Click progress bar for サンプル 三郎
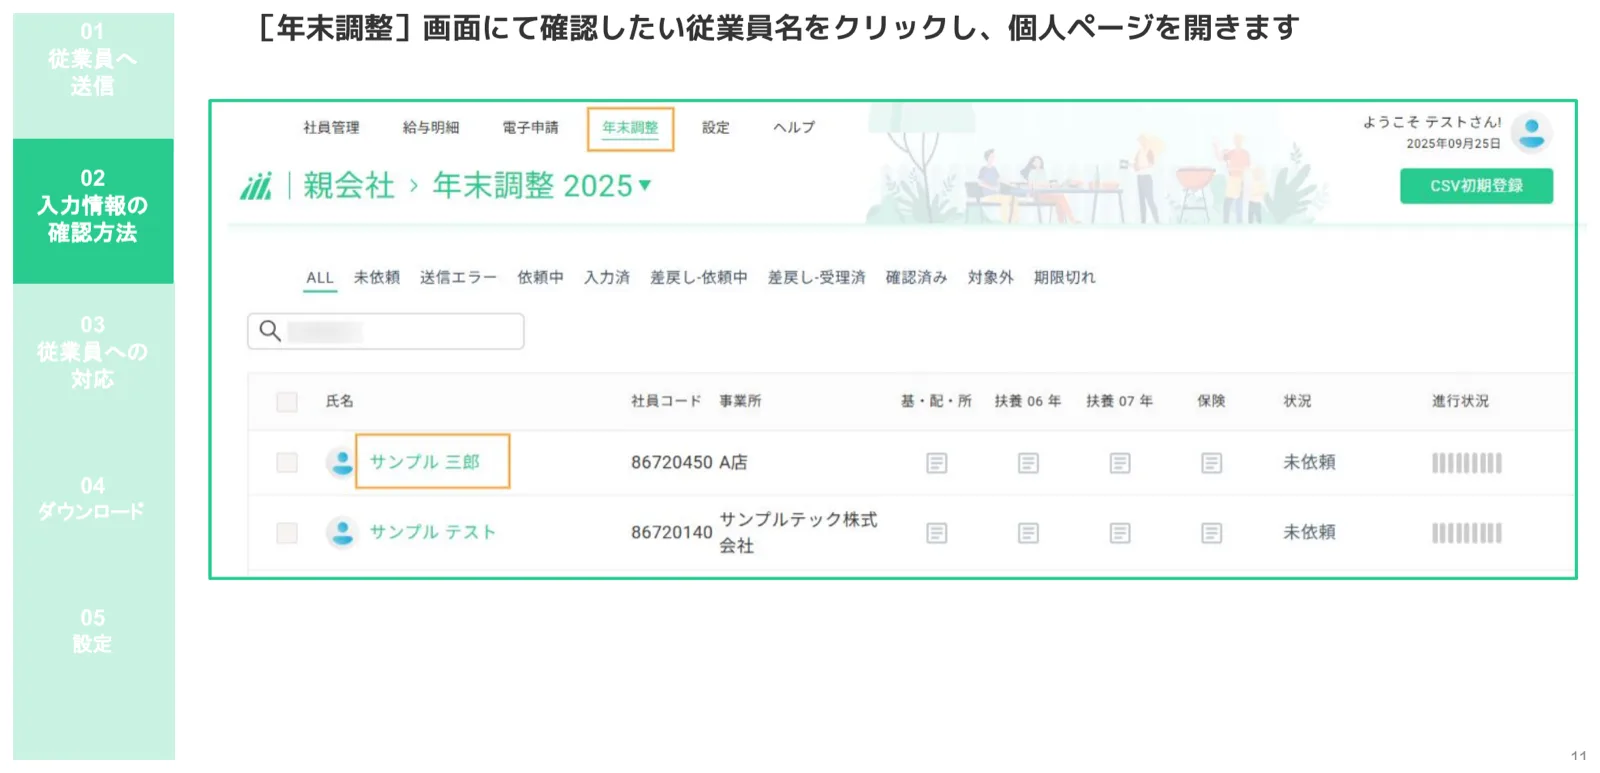 coord(1467,463)
